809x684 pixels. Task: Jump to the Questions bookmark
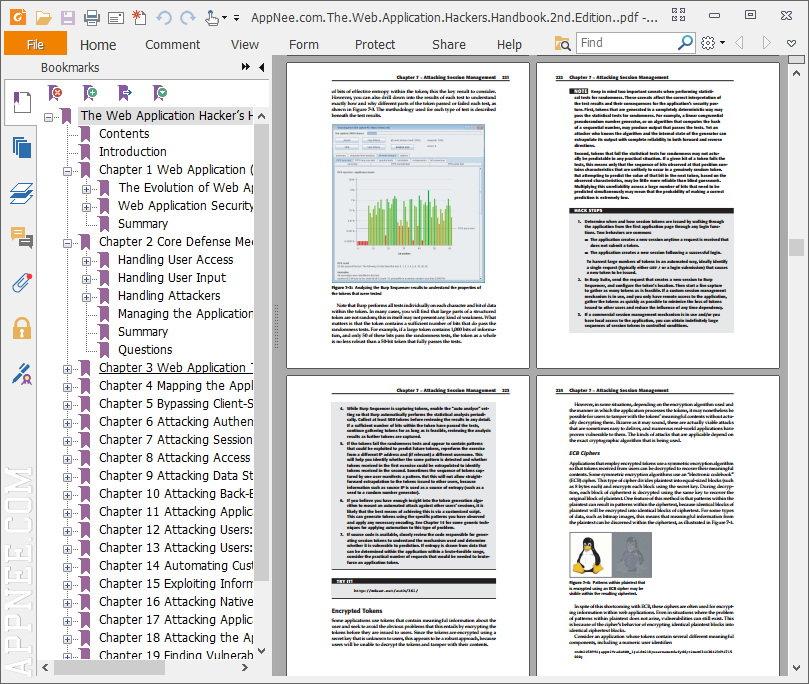click(x=145, y=350)
